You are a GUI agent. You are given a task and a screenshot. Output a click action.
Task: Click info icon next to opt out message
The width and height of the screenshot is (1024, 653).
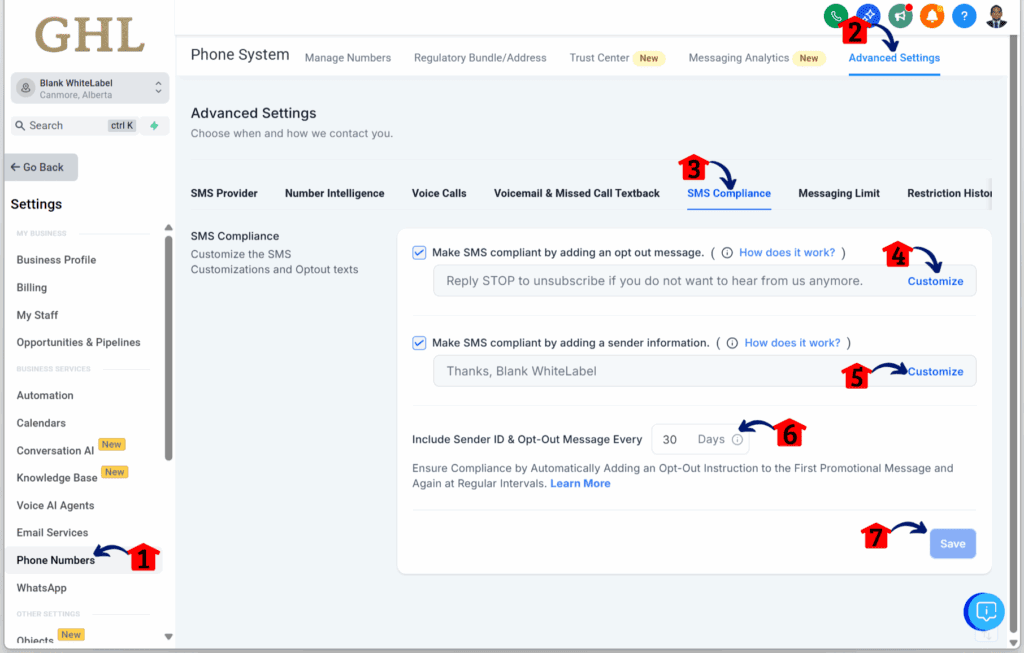click(x=727, y=253)
